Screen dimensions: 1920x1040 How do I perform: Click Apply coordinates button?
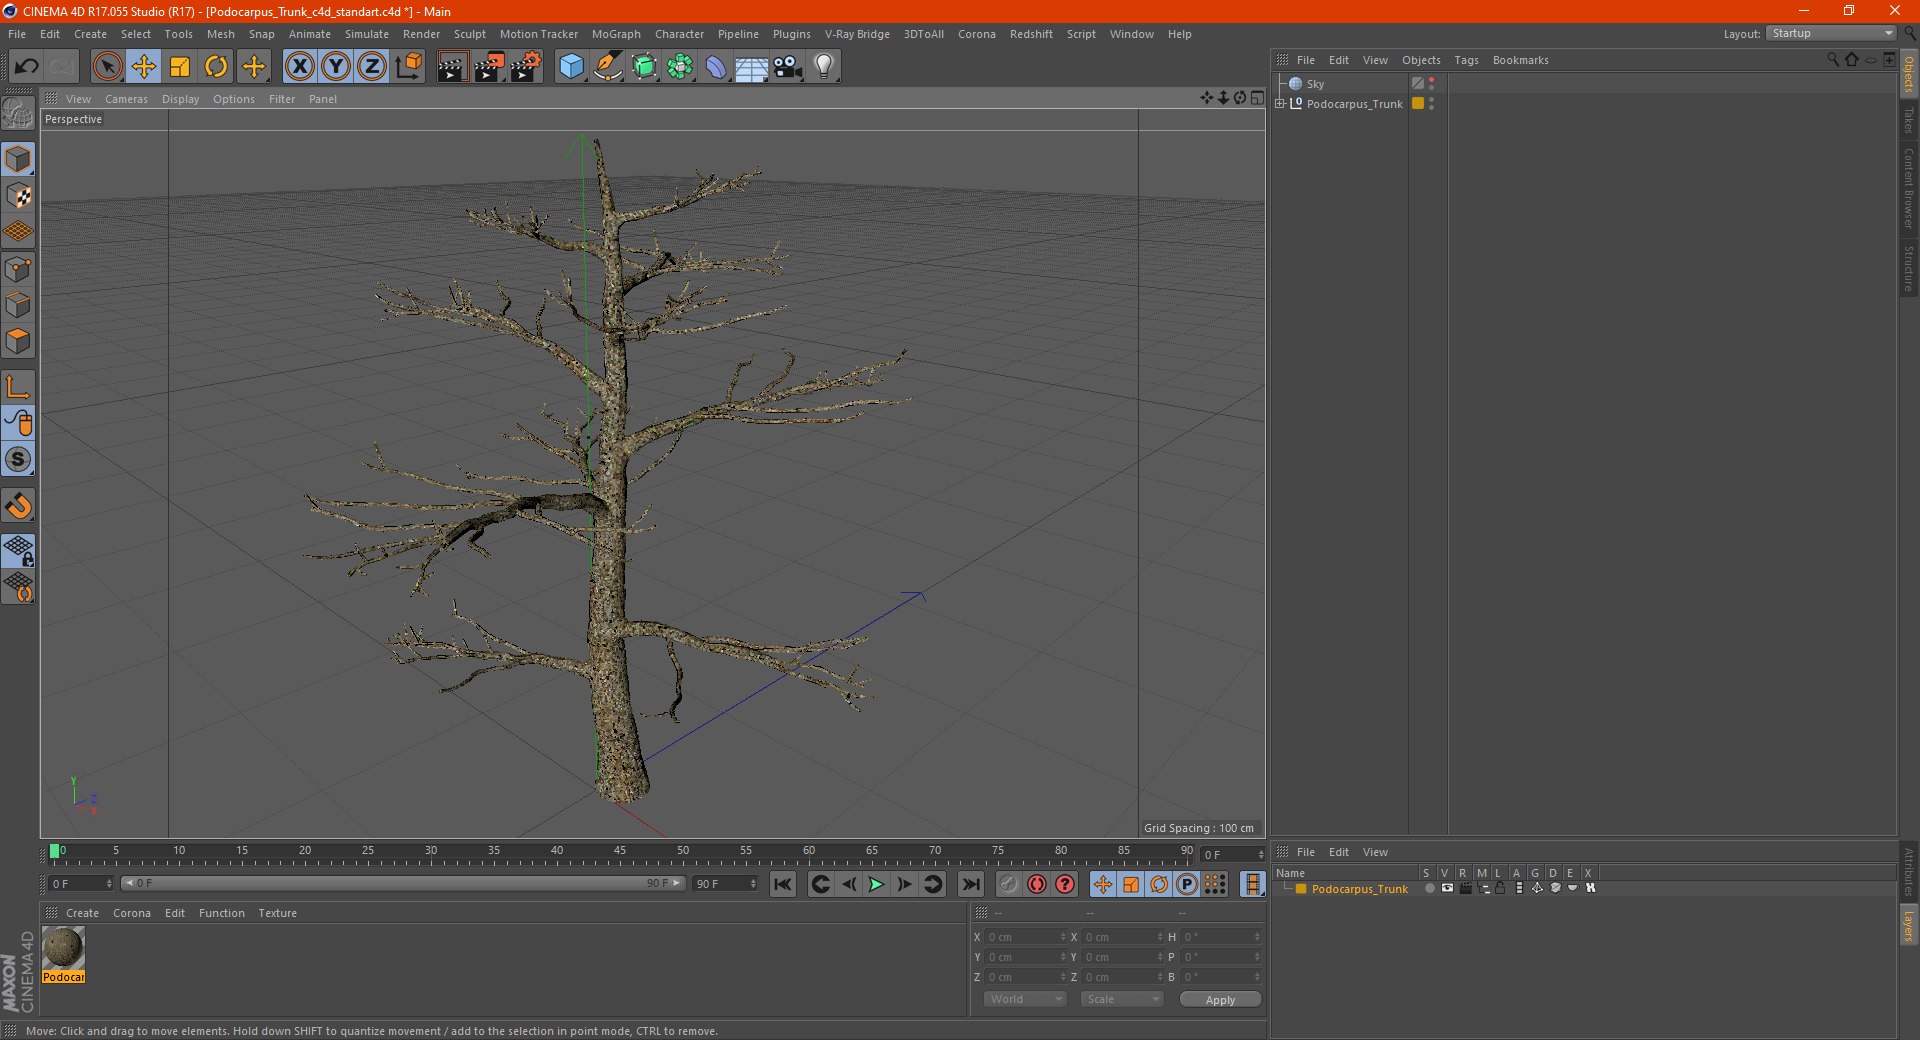click(x=1220, y=1000)
